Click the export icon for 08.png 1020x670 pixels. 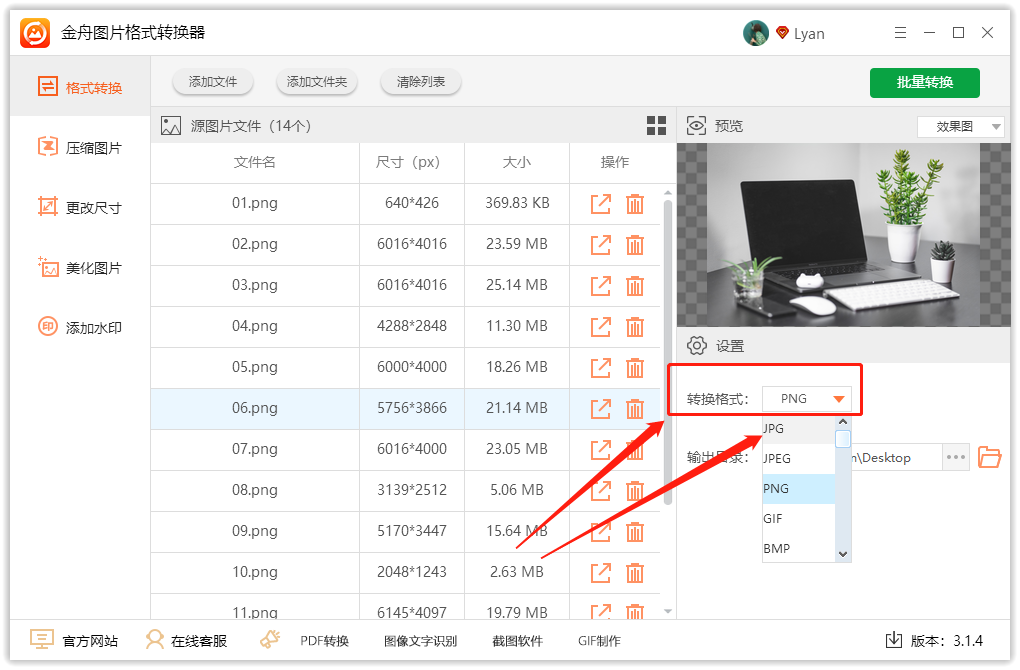(x=600, y=490)
